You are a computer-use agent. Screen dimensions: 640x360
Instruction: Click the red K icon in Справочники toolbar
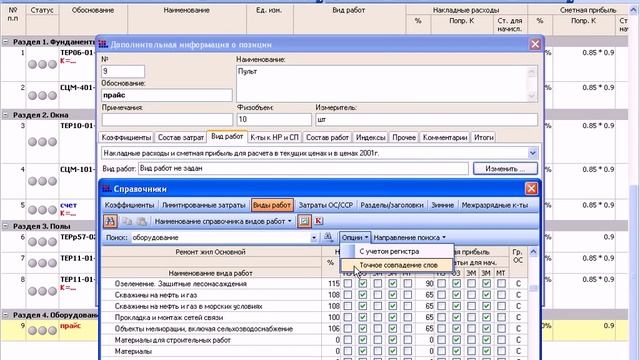(x=318, y=221)
